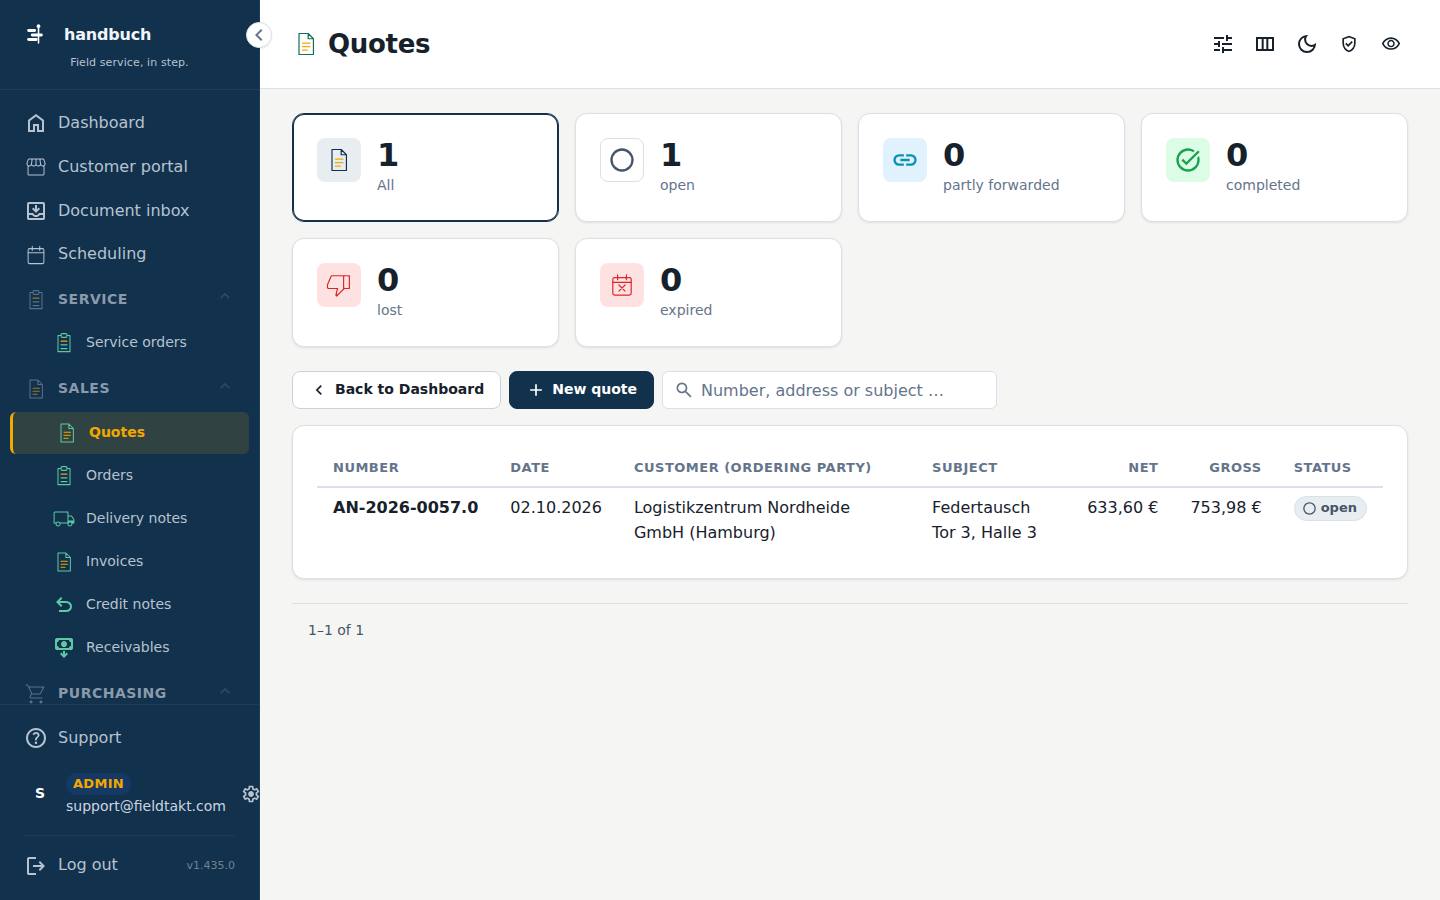Click the open status badge
1440x900 pixels.
click(1330, 508)
